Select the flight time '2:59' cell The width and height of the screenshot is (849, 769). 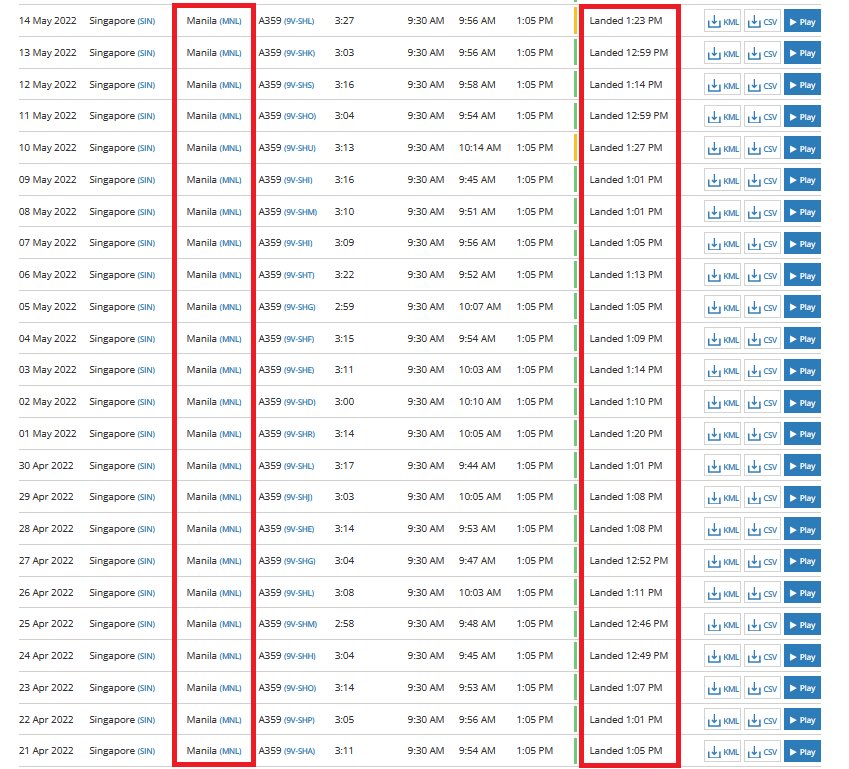click(x=344, y=307)
